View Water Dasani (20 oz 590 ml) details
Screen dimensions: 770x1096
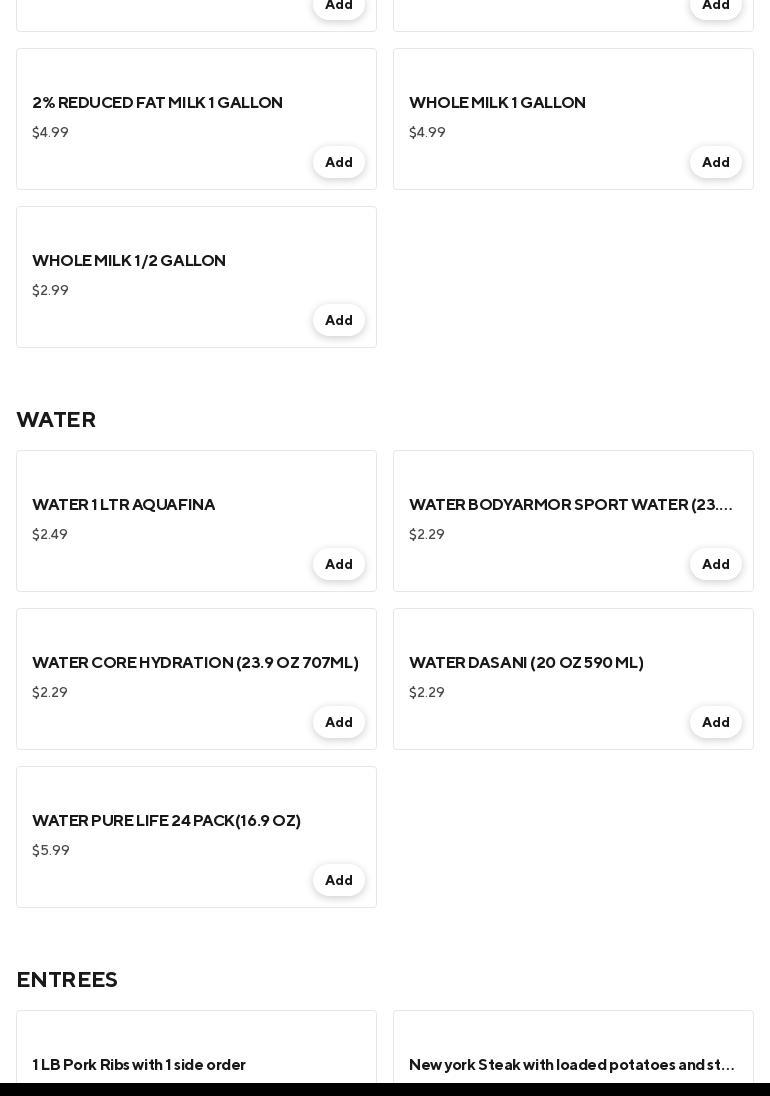click(526, 663)
